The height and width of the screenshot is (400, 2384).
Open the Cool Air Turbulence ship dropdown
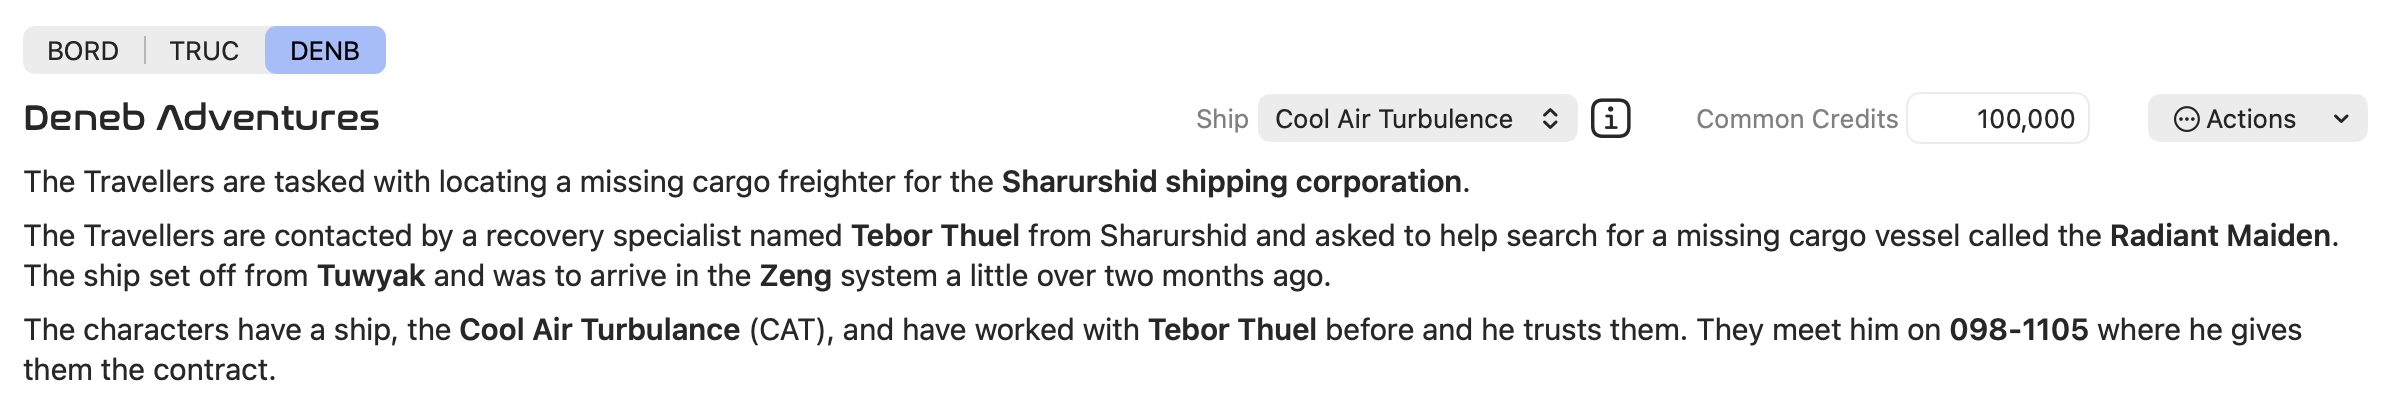click(1417, 119)
